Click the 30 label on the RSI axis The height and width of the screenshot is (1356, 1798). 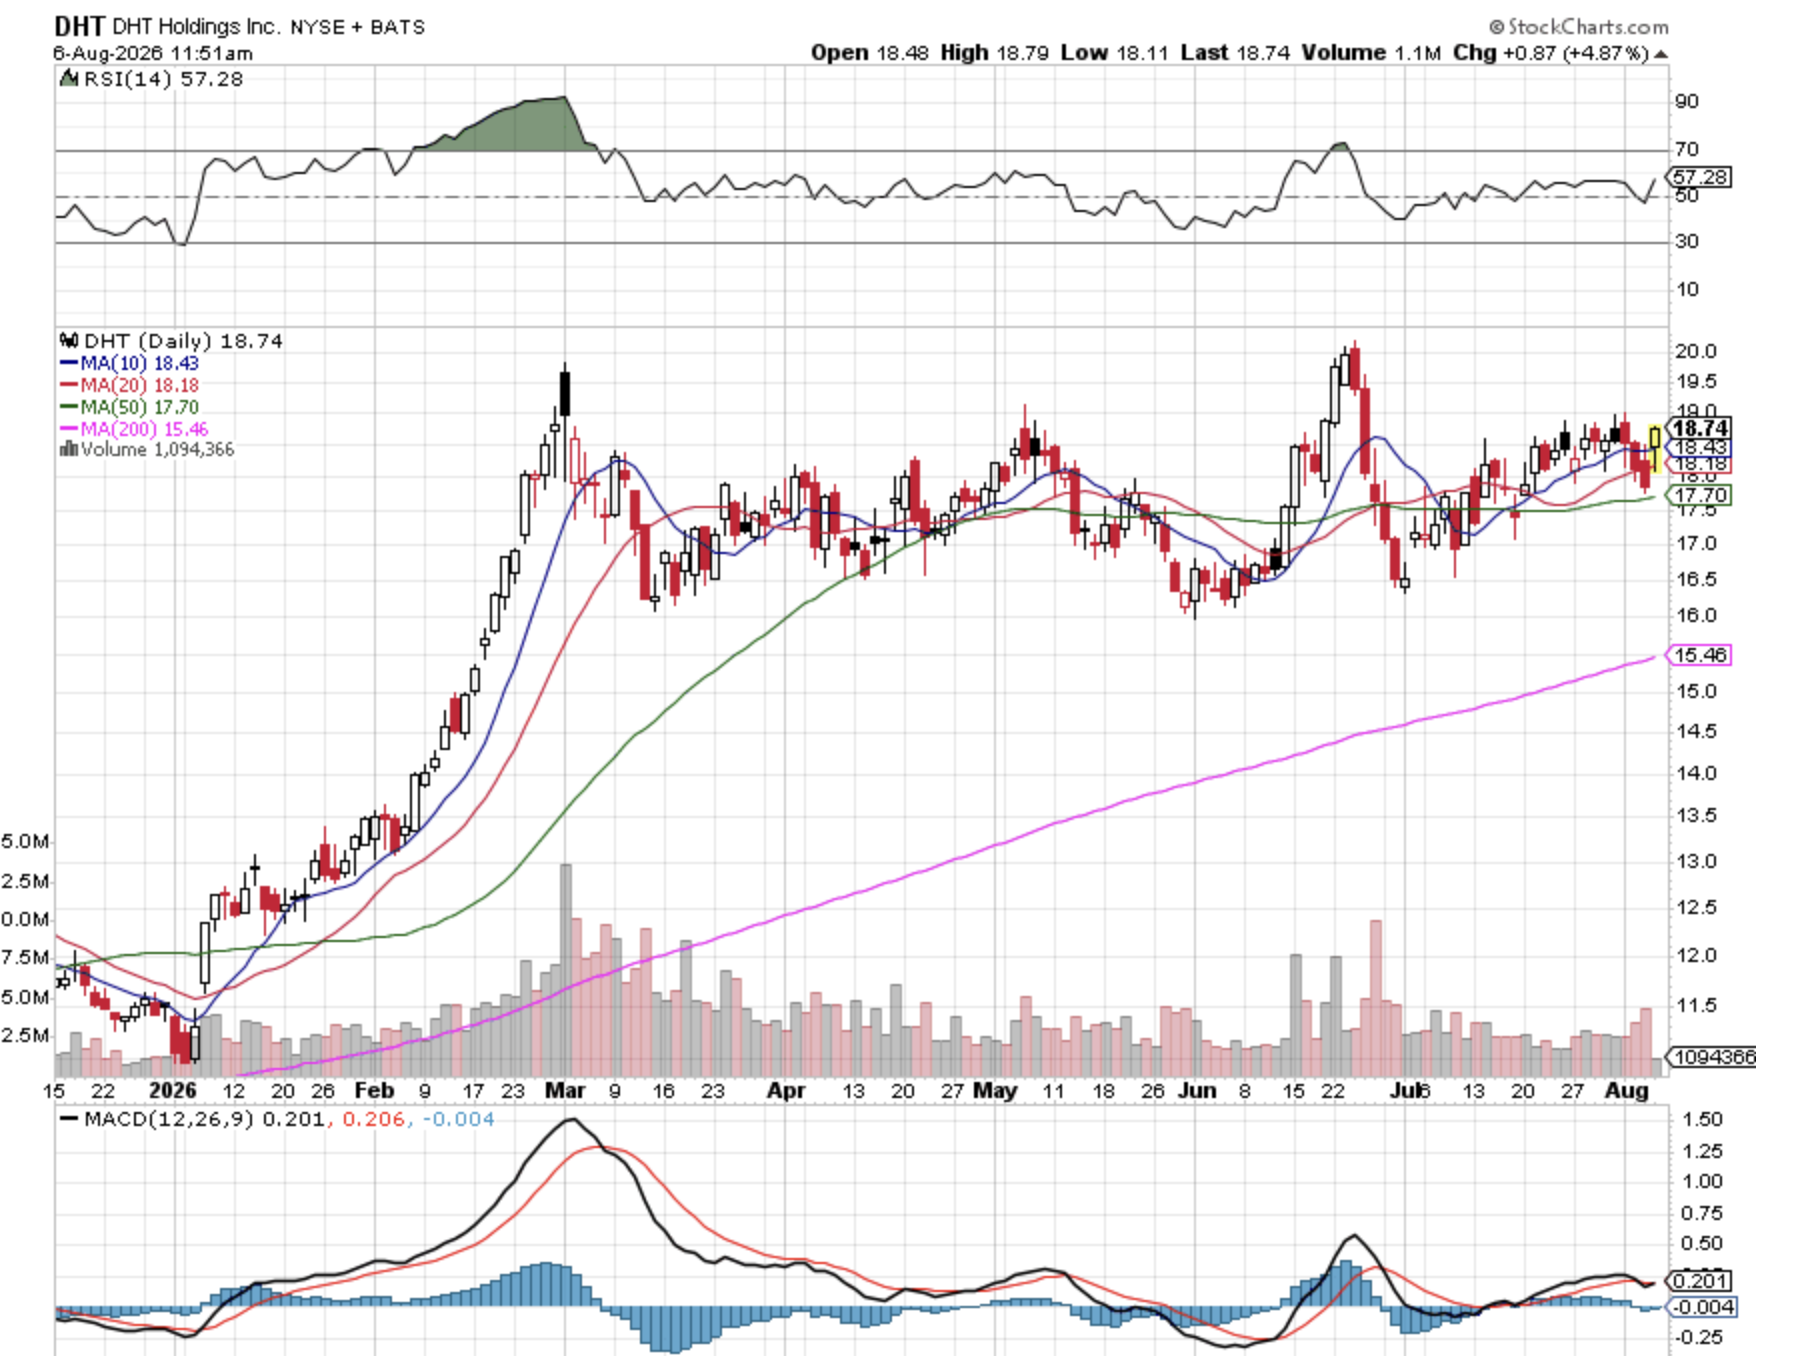(1687, 241)
